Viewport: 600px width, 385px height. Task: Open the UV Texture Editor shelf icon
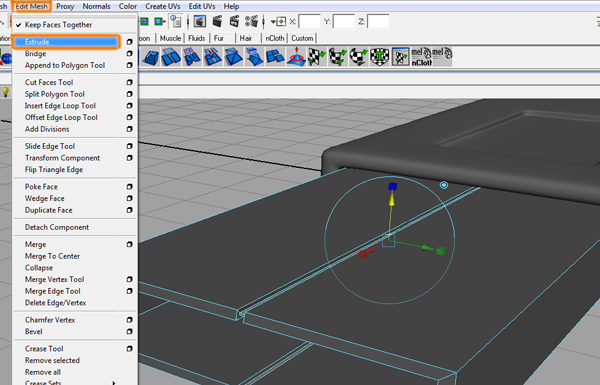pyautogui.click(x=400, y=57)
